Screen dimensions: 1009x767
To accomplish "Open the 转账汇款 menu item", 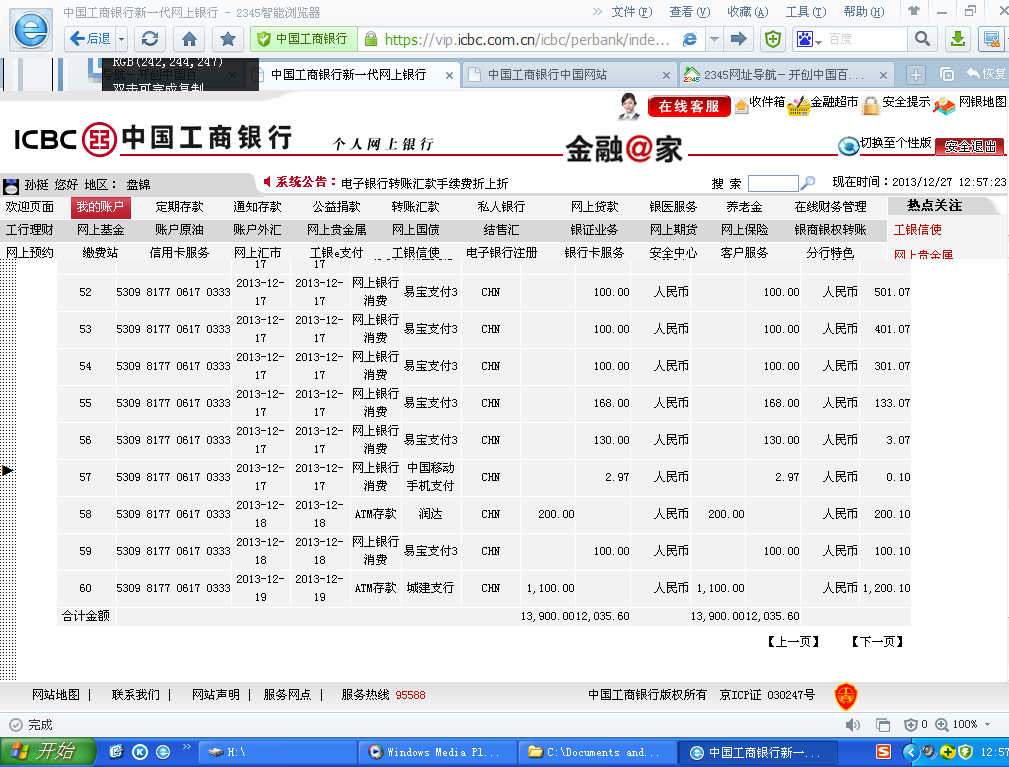I will (x=415, y=207).
